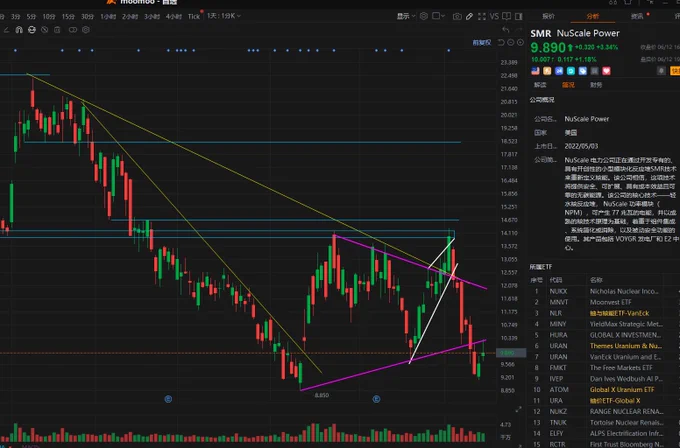680x448 pixels.
Task: Open the HURA GLOBAL X INVESTMEN... row
Action: tap(605, 335)
